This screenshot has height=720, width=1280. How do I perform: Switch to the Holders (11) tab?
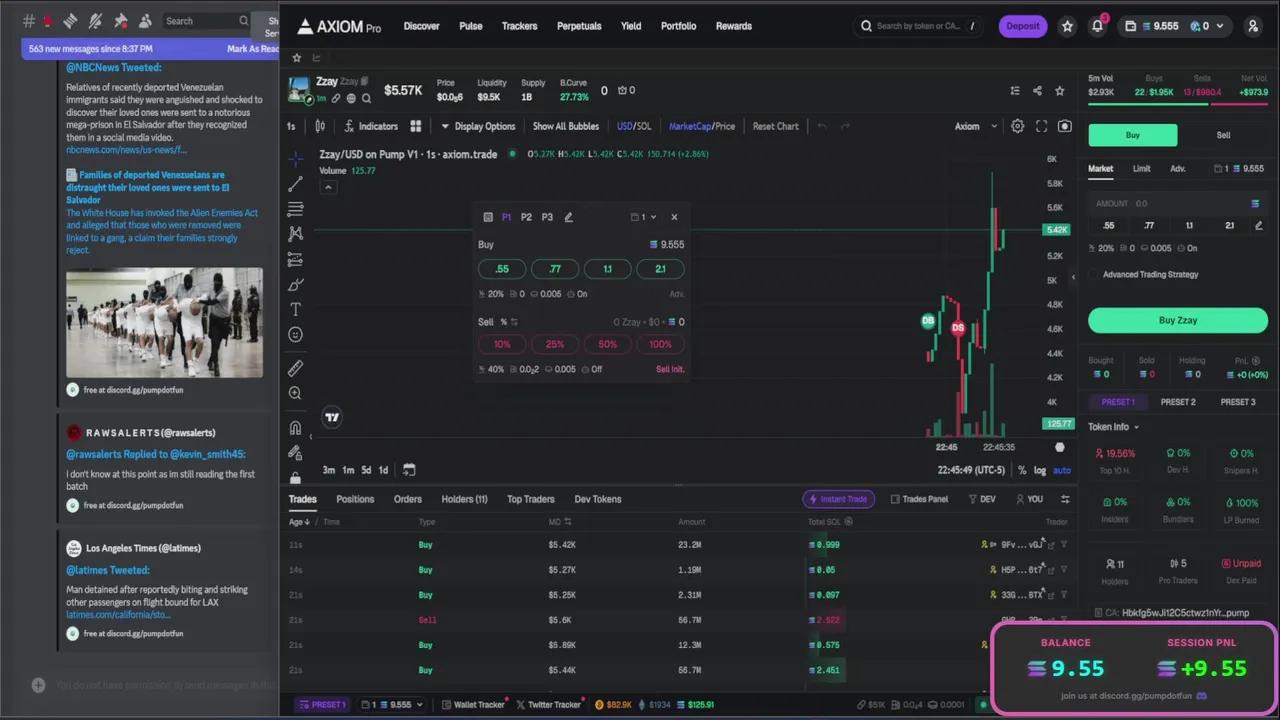pos(464,499)
